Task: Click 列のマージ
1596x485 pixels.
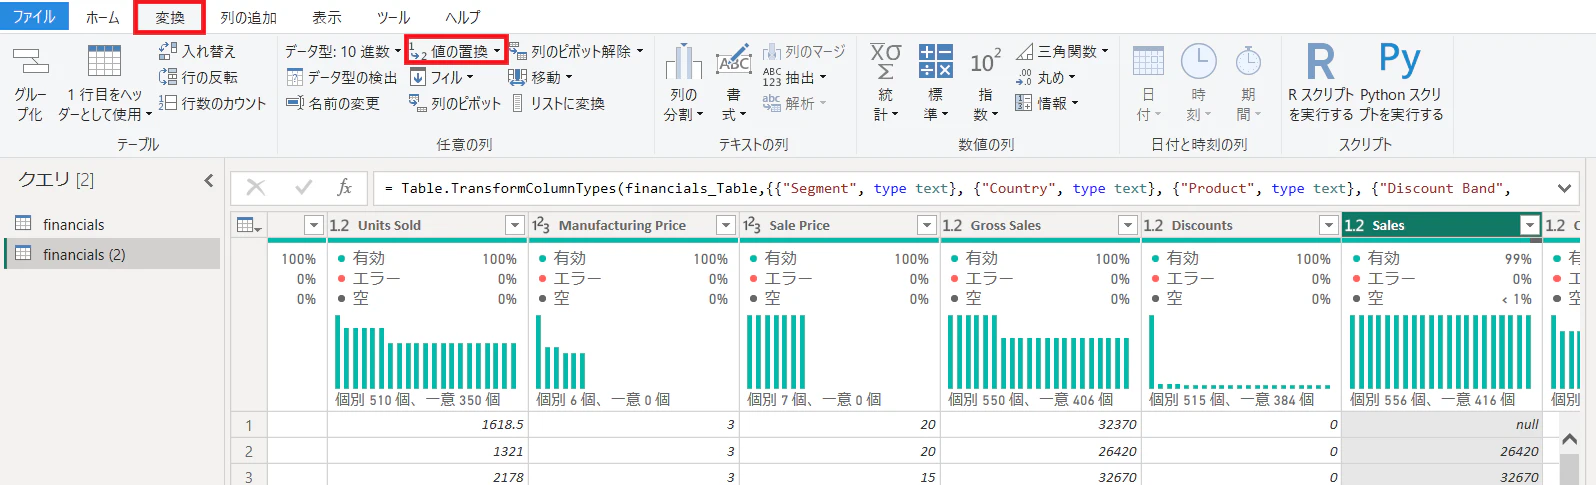Action: click(x=804, y=51)
